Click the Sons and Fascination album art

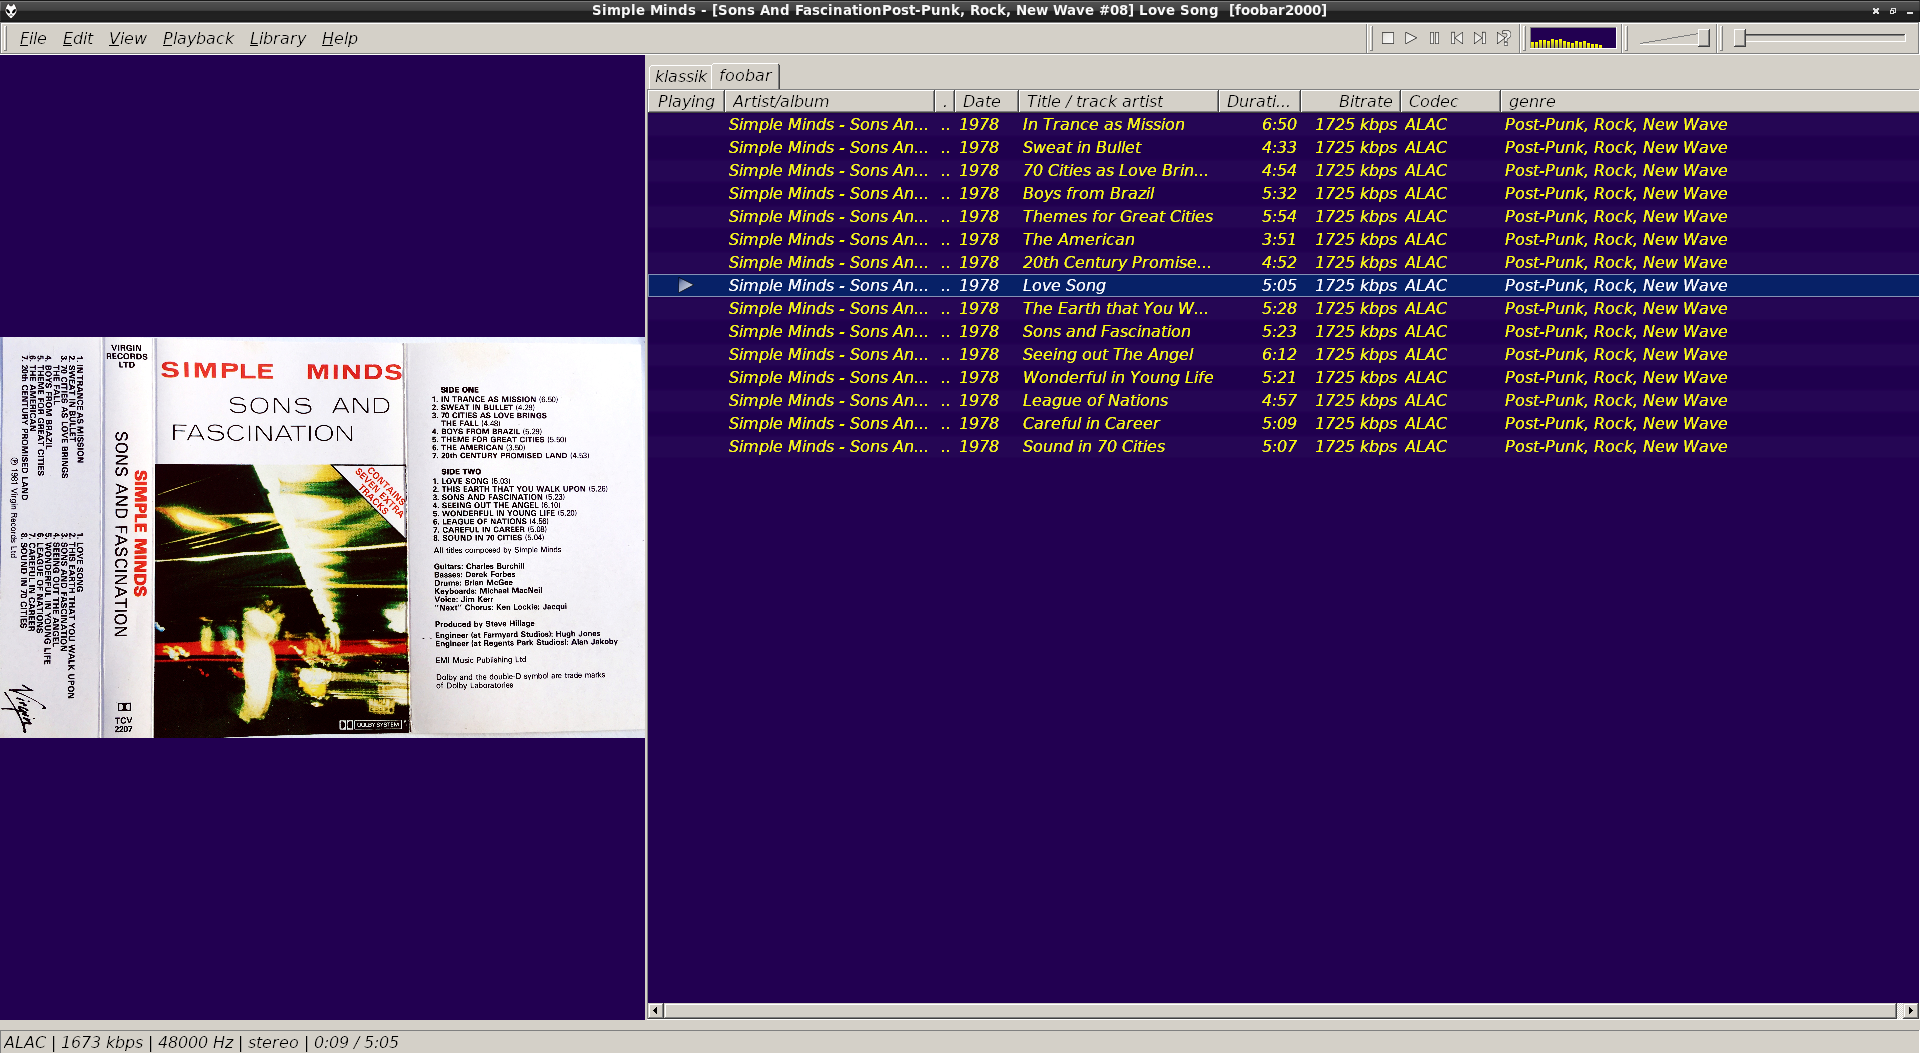(x=322, y=538)
